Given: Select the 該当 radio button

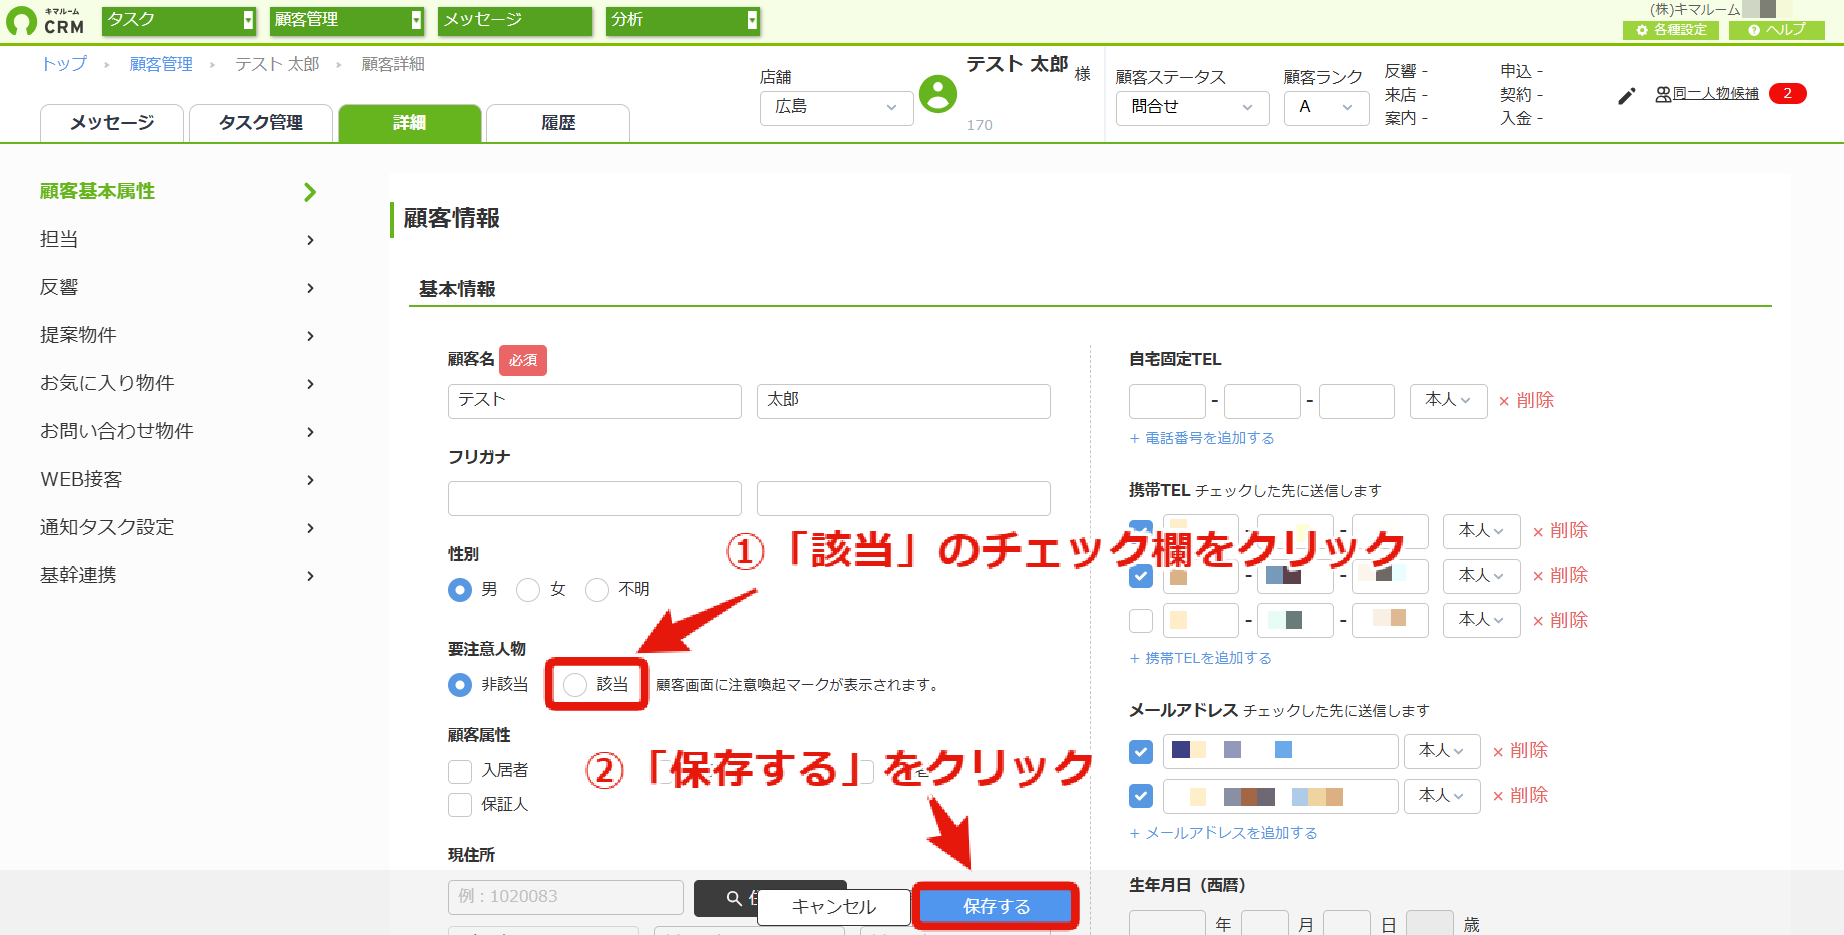Looking at the screenshot, I should click(x=575, y=685).
